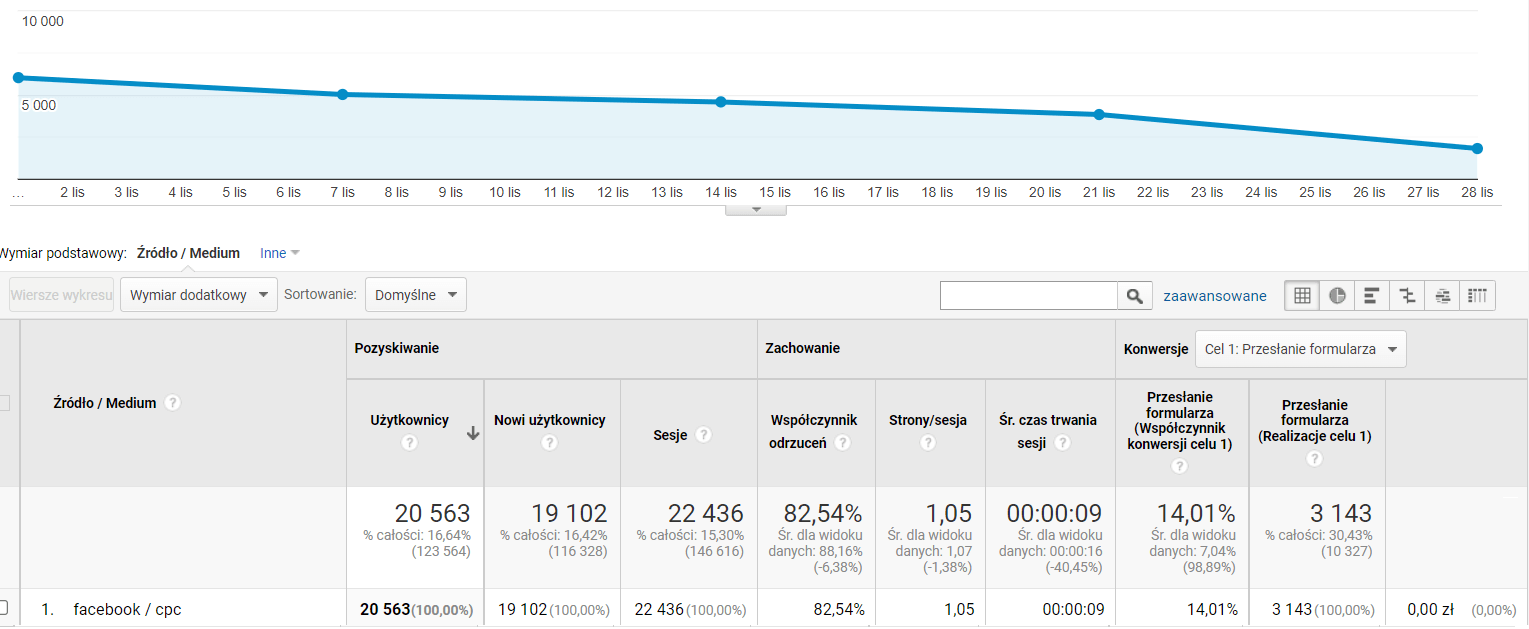Switch to the data table view icon
Viewport: 1529px width, 629px height.
pos(1302,295)
